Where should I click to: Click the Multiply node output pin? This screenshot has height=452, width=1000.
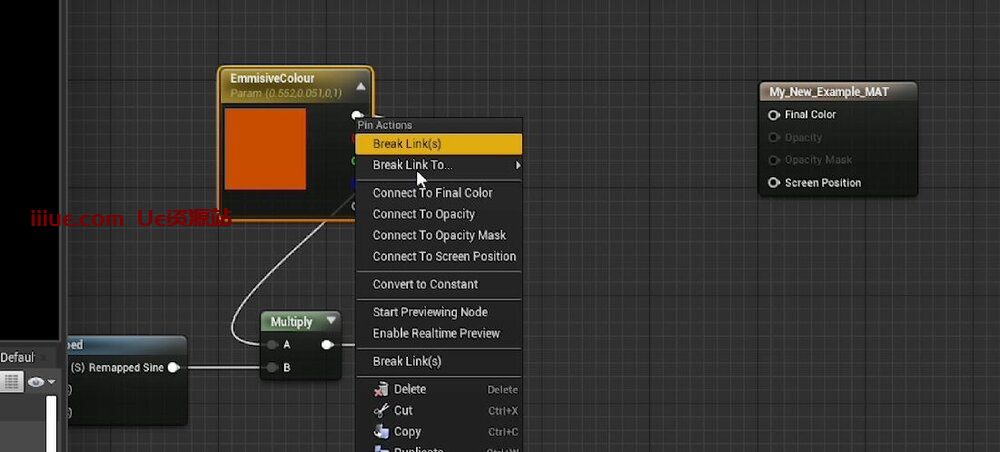point(326,345)
